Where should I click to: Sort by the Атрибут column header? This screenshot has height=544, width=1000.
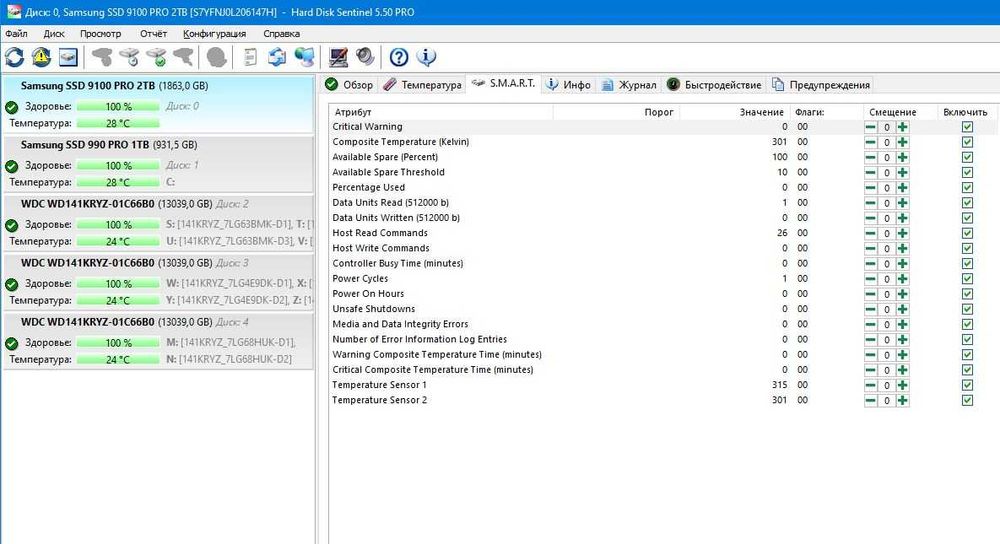441,112
